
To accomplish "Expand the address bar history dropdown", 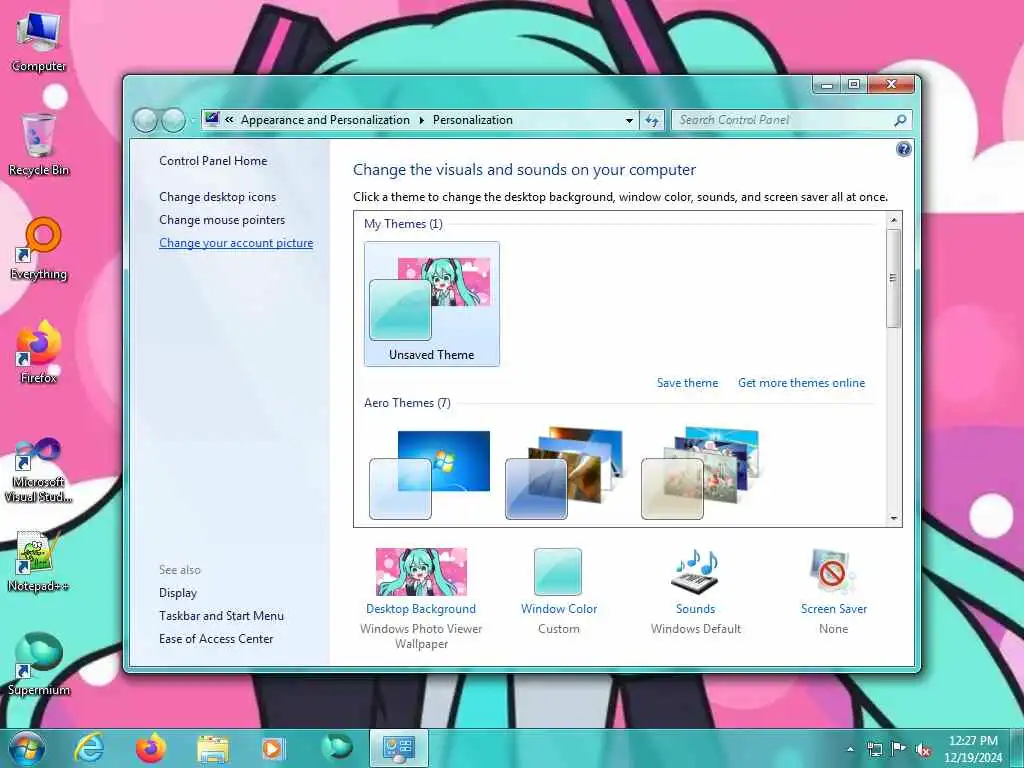I will pos(629,120).
